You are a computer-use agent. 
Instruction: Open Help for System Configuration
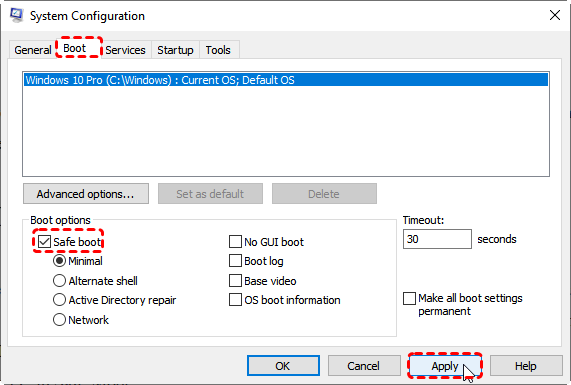(x=526, y=366)
